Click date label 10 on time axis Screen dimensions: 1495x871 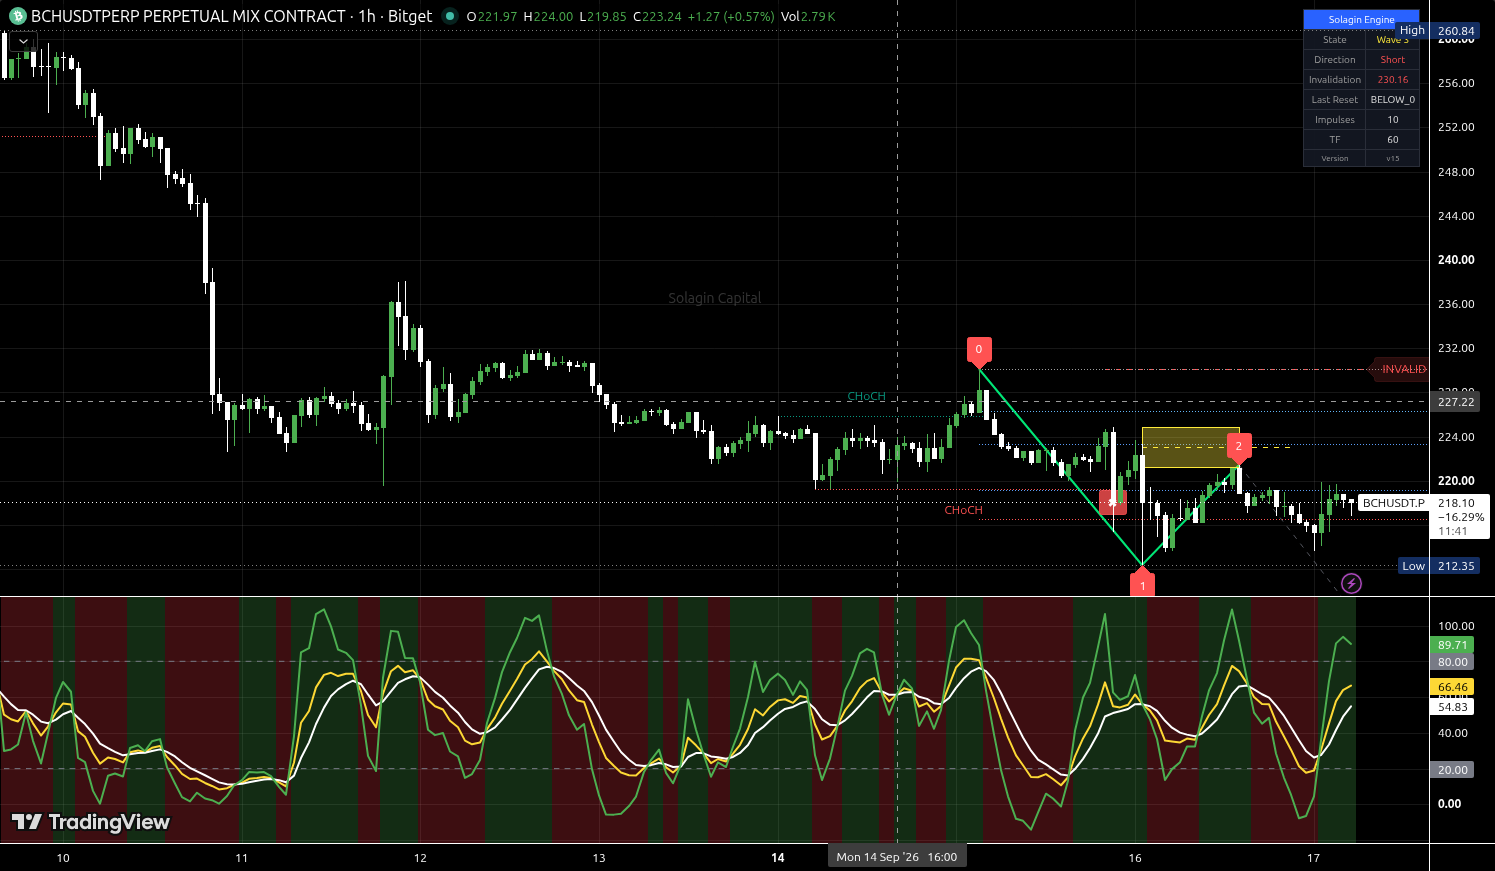[63, 858]
